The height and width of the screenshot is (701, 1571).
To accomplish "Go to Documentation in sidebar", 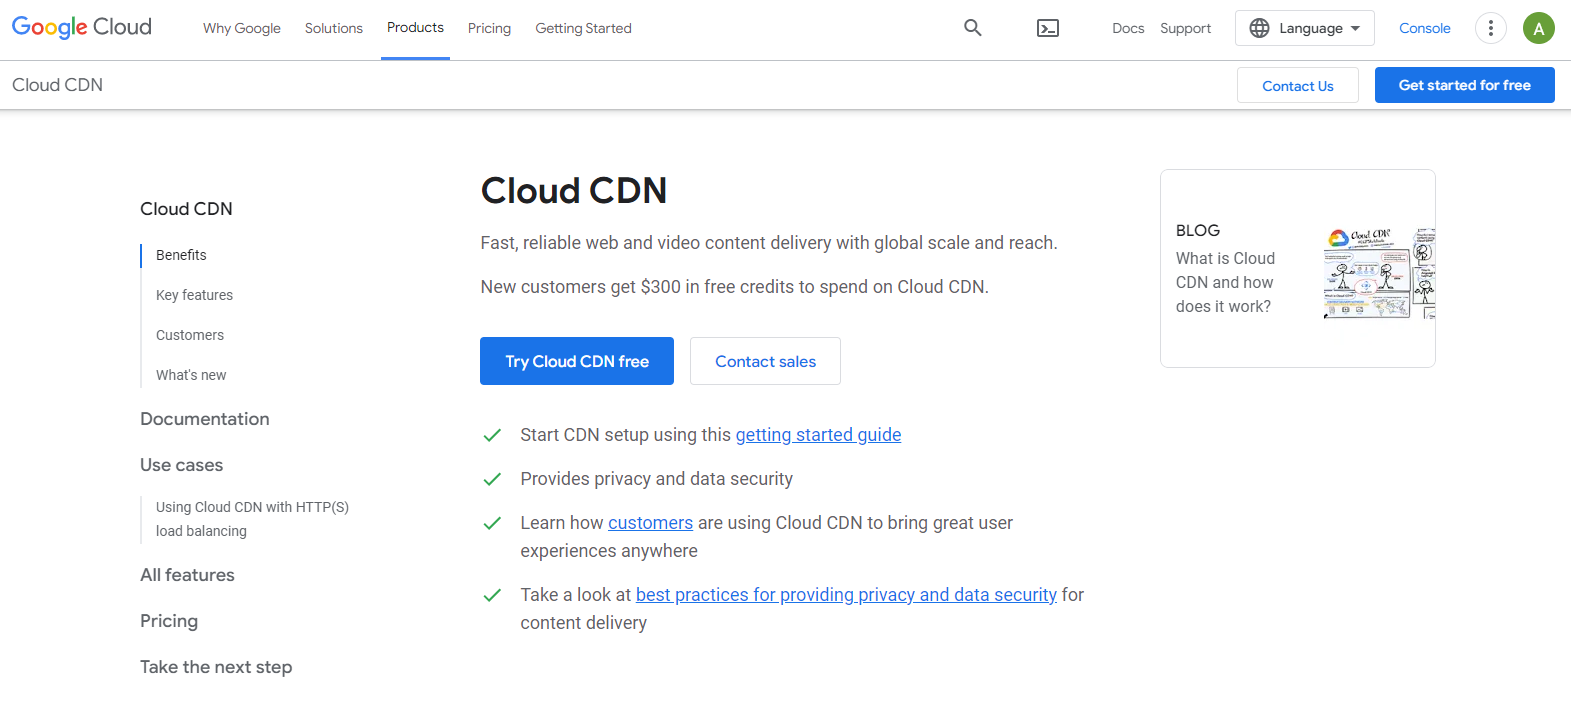I will (205, 419).
